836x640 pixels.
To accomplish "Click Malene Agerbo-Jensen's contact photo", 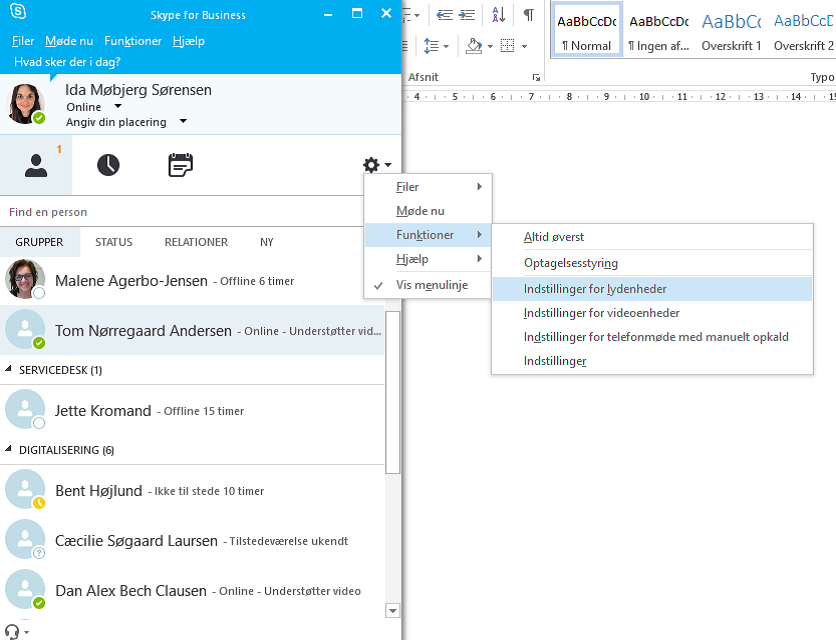I will [25, 279].
